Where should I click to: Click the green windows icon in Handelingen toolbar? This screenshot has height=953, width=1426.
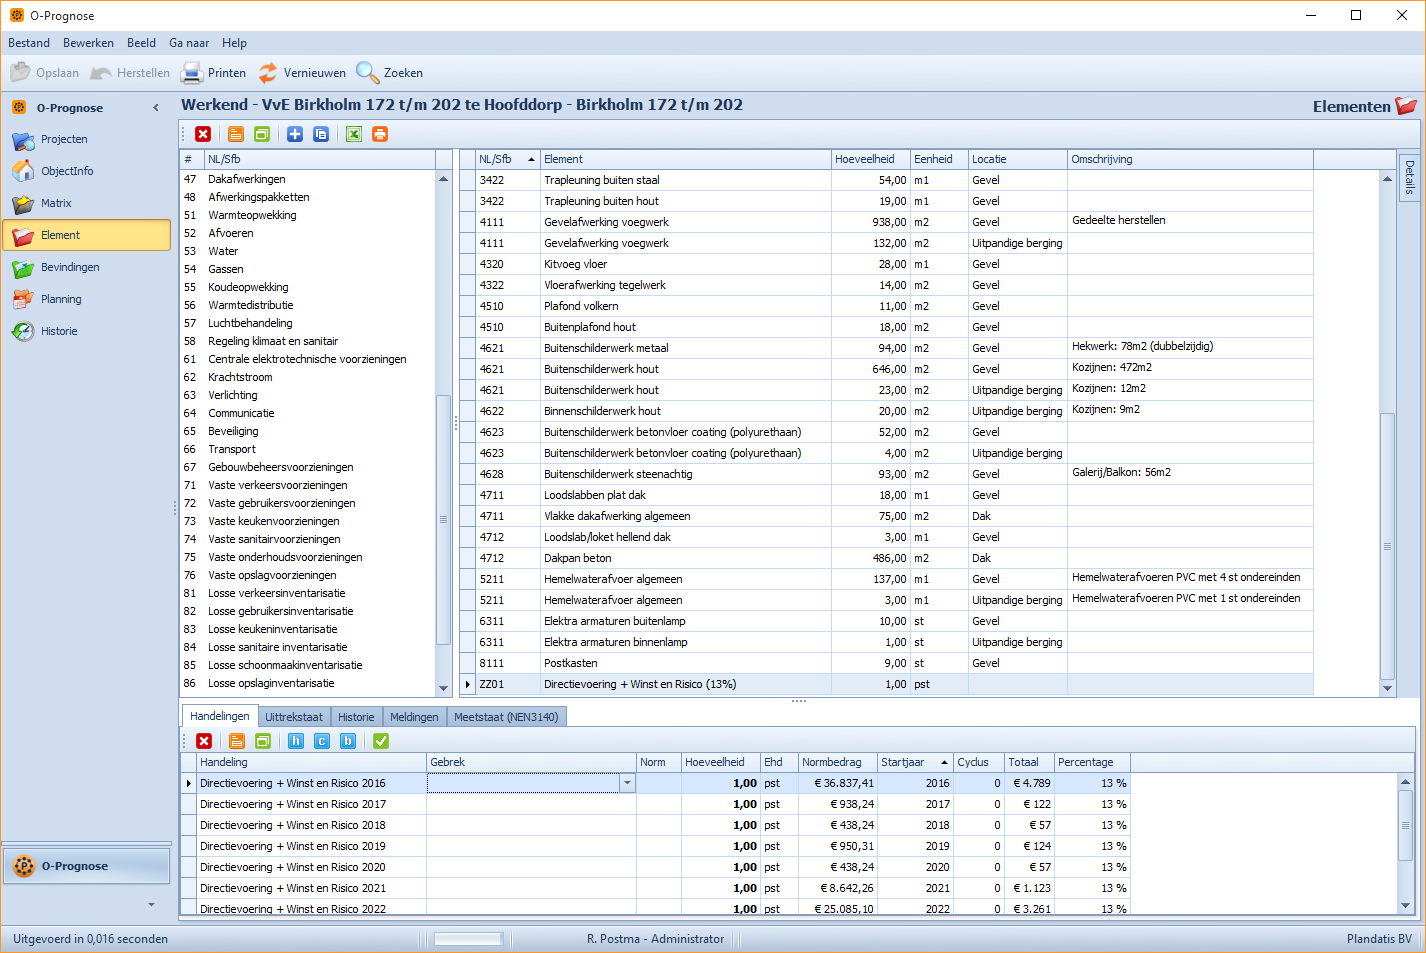(263, 741)
